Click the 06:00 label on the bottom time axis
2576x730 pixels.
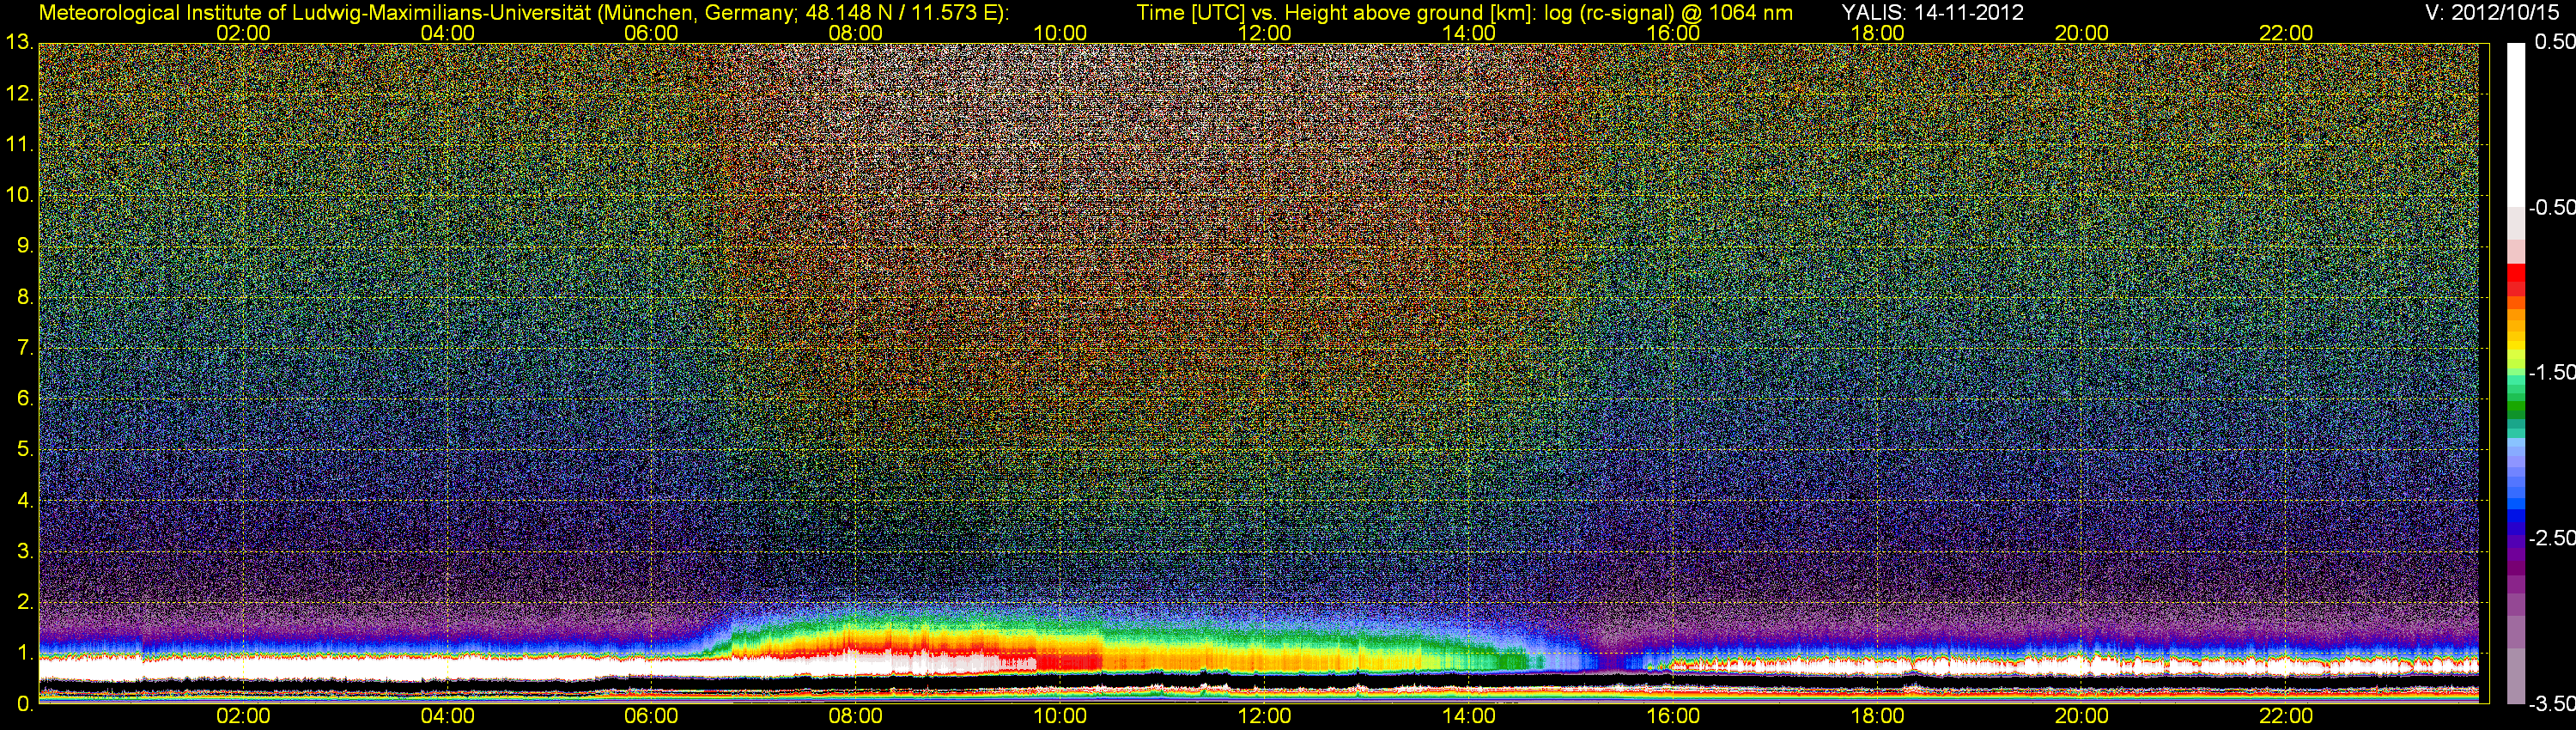click(651, 716)
